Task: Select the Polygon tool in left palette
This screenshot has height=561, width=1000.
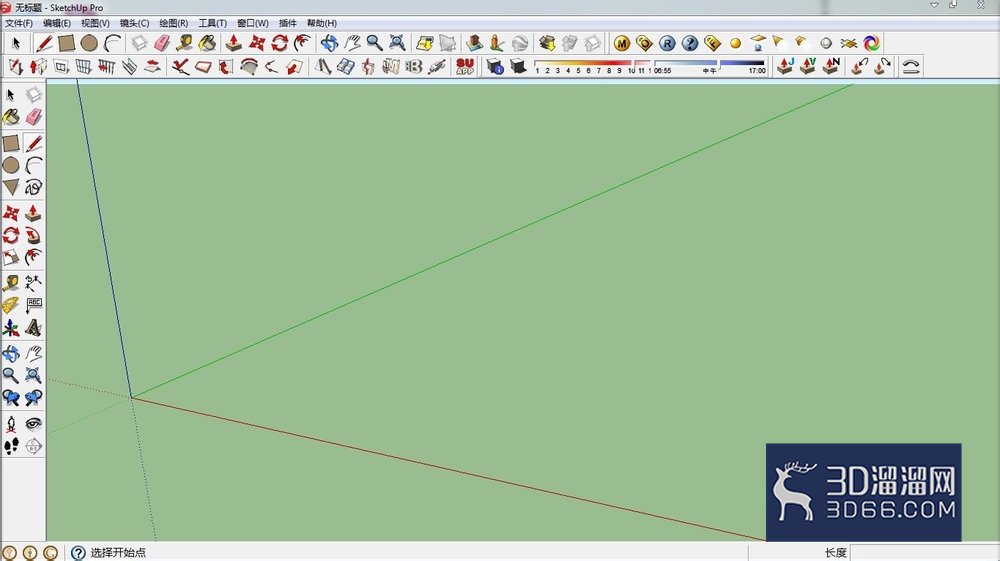Action: coord(11,187)
